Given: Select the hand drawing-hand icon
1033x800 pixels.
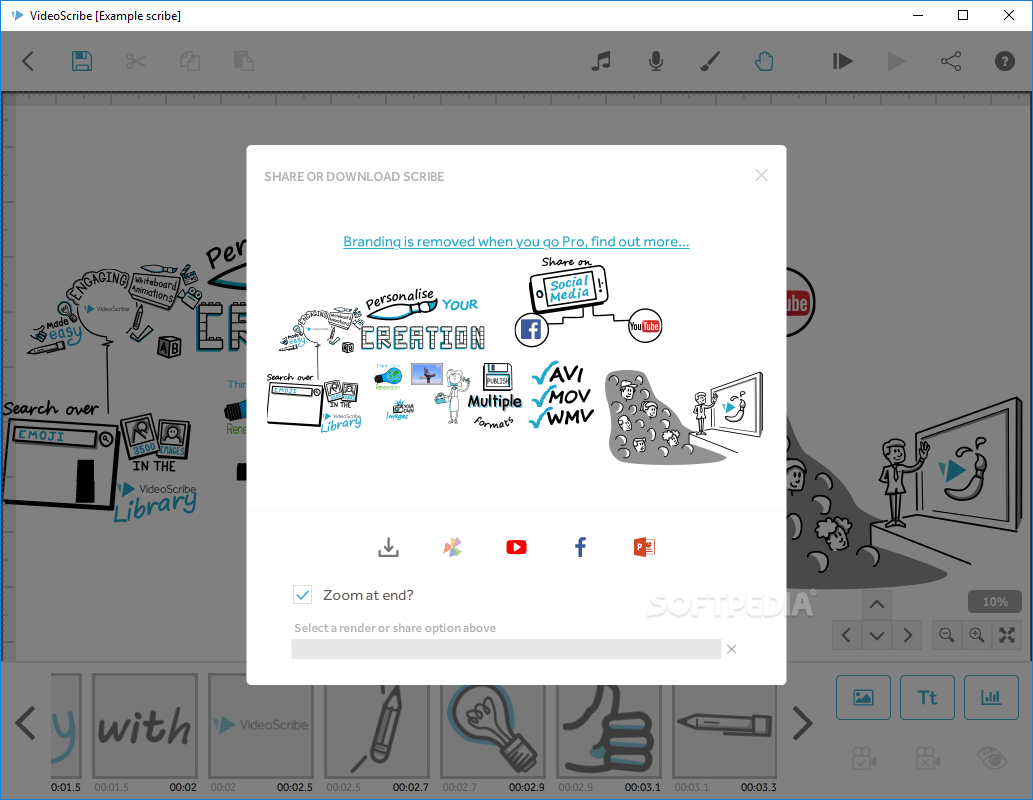Looking at the screenshot, I should point(764,62).
